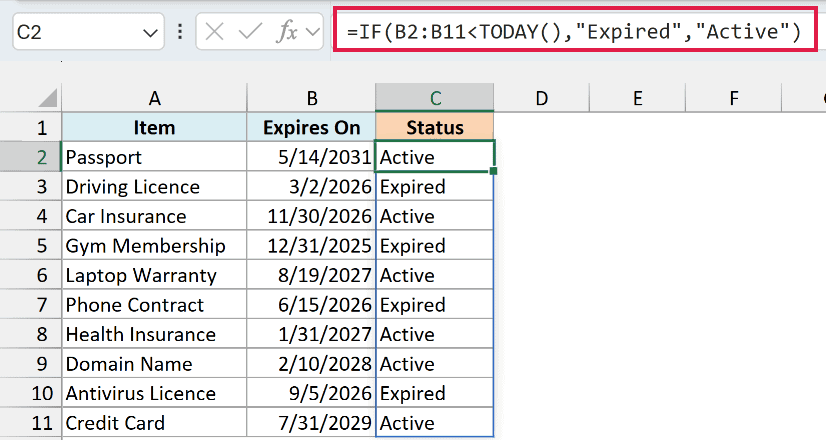Click the date cell 8/19/2027

tap(311, 275)
